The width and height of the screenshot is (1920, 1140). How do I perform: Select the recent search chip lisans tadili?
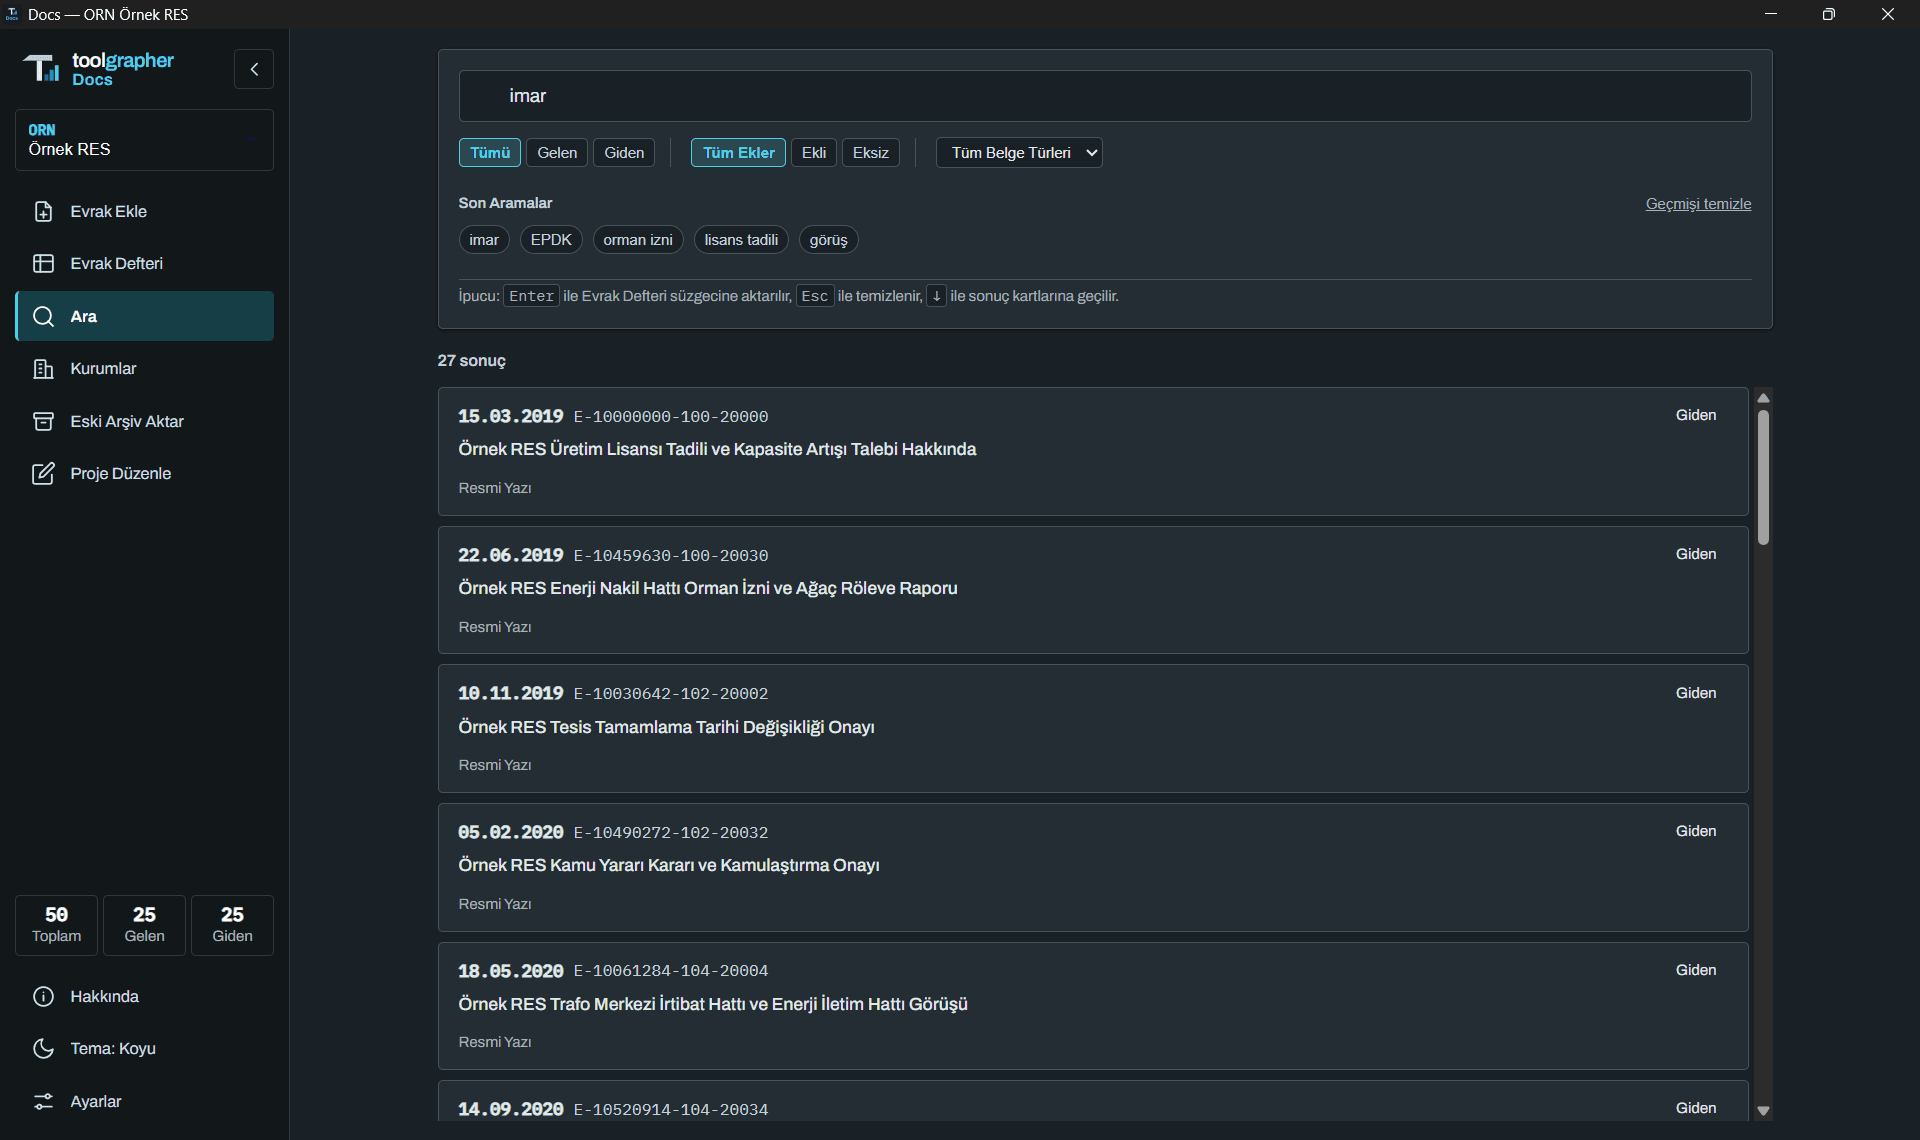tap(741, 240)
